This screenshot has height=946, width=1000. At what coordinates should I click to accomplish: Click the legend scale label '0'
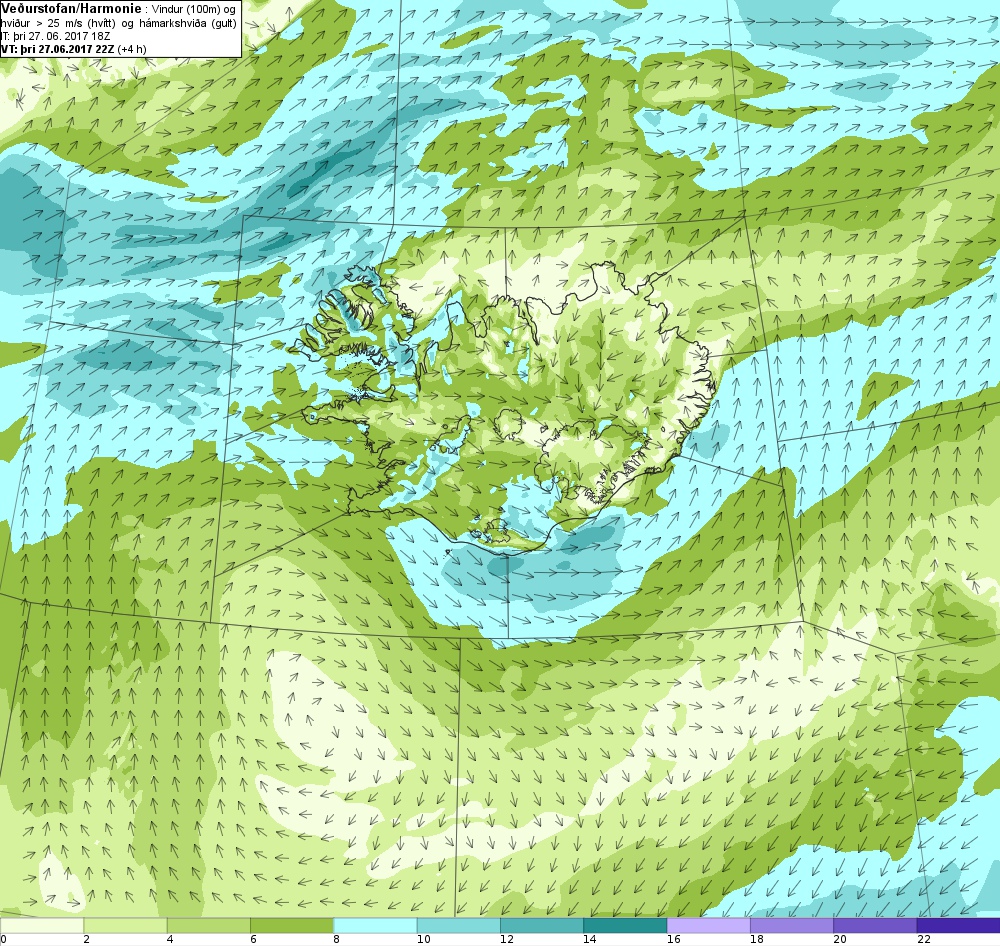pos(3,939)
